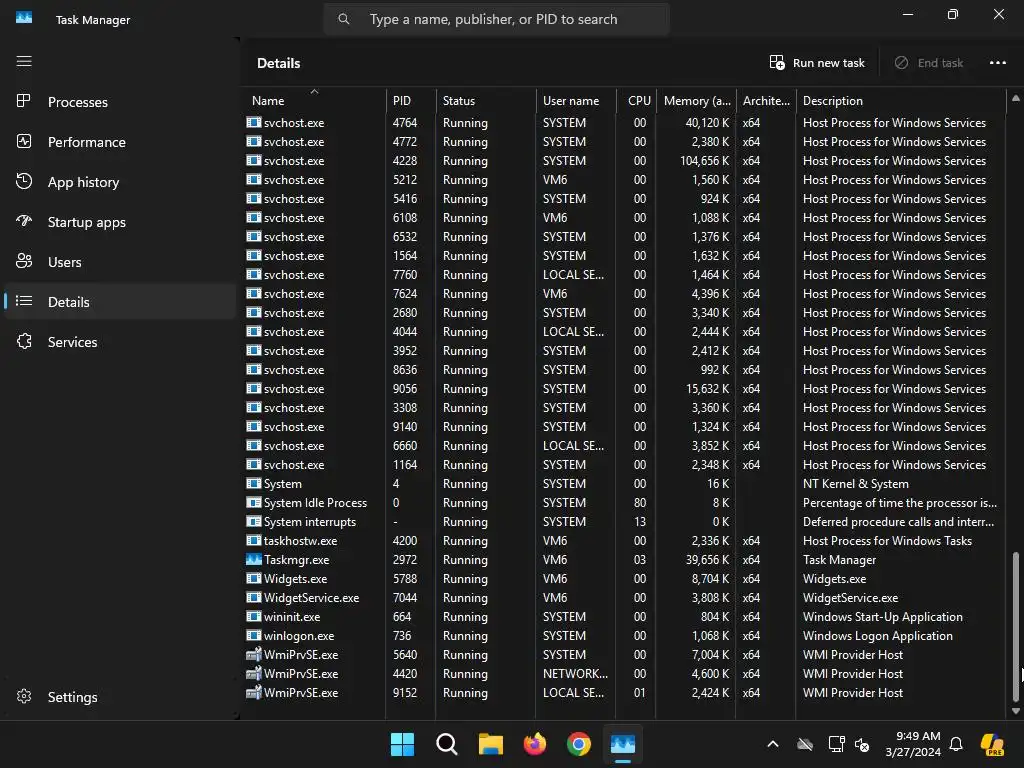The width and height of the screenshot is (1024, 768).
Task: Click the App history clock icon
Action: [x=24, y=182]
